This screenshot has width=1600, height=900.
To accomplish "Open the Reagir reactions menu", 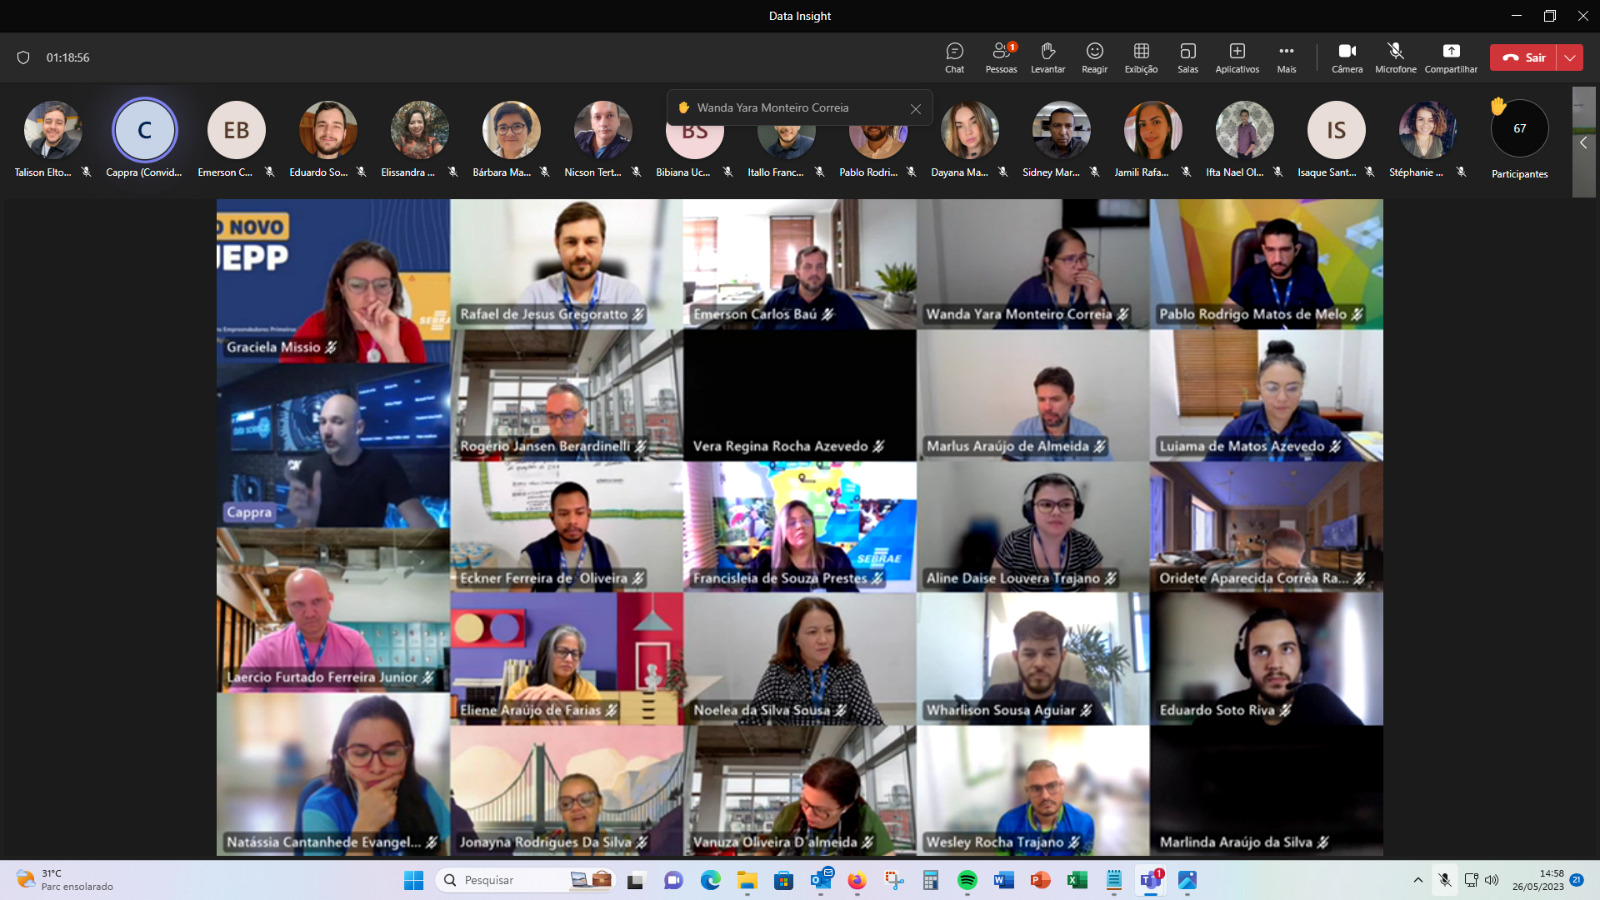I will (1094, 57).
